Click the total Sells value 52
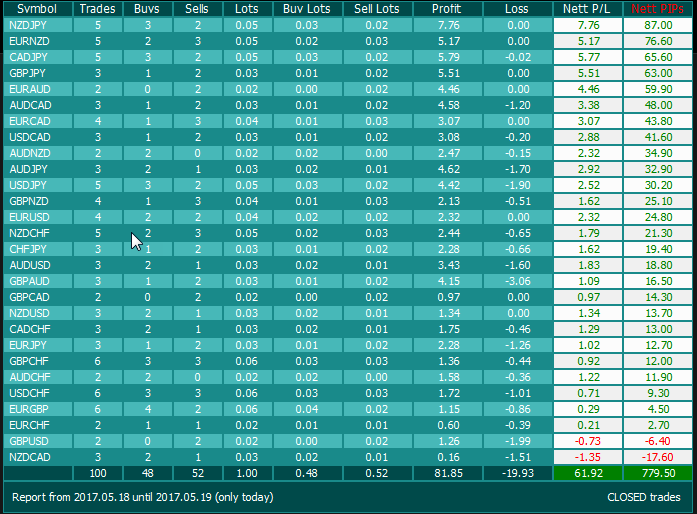 pos(197,473)
